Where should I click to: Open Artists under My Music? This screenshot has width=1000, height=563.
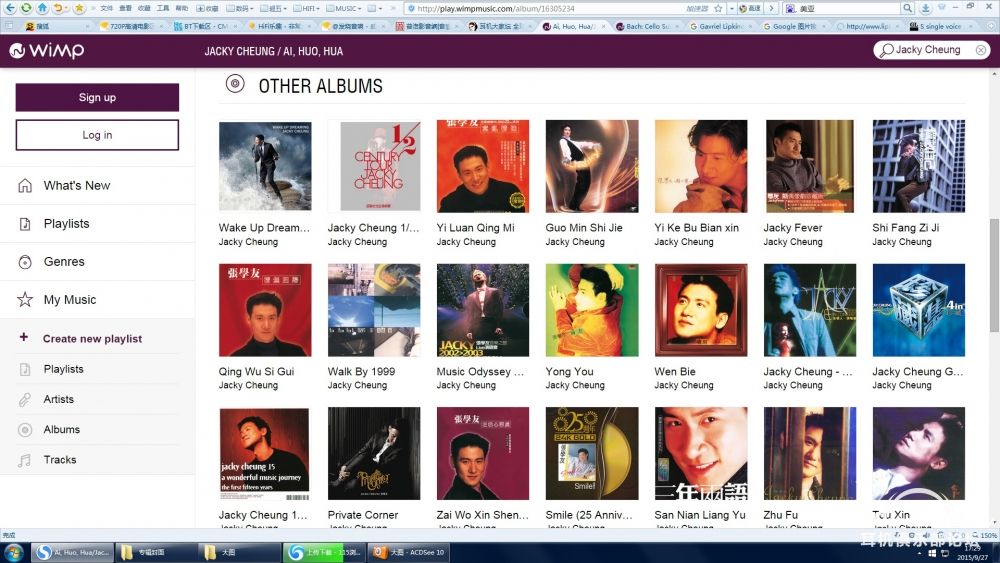point(97,399)
